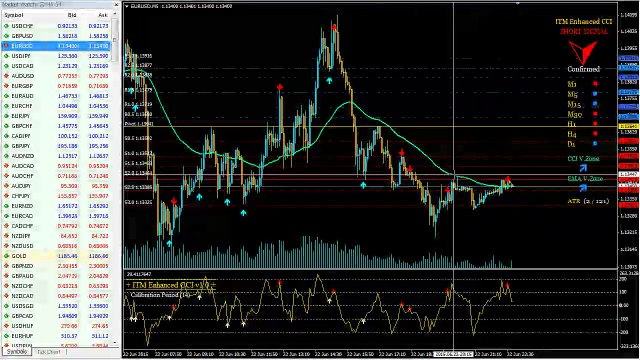Image resolution: width=640 pixels, height=360 pixels.
Task: Switch to the Symbols tab
Action: click(17, 351)
